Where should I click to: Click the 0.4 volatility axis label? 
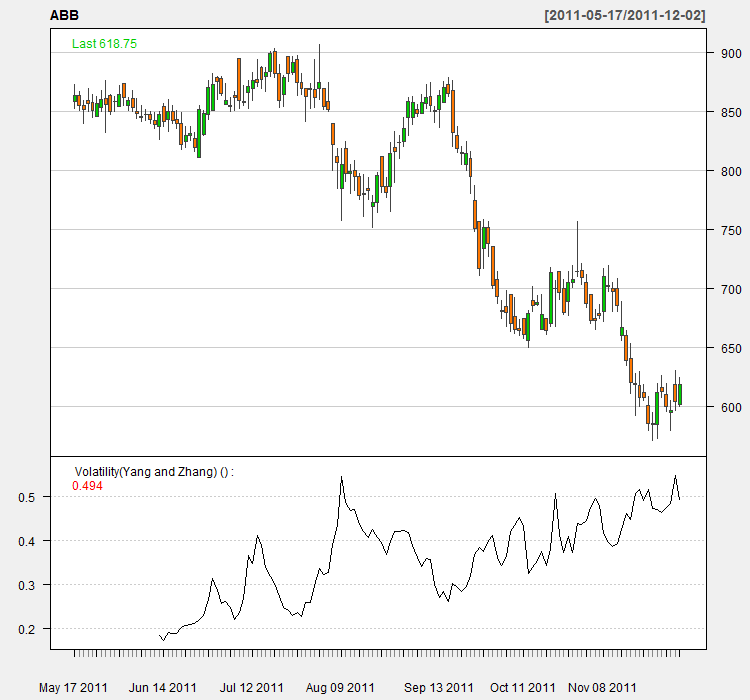pyautogui.click(x=27, y=542)
